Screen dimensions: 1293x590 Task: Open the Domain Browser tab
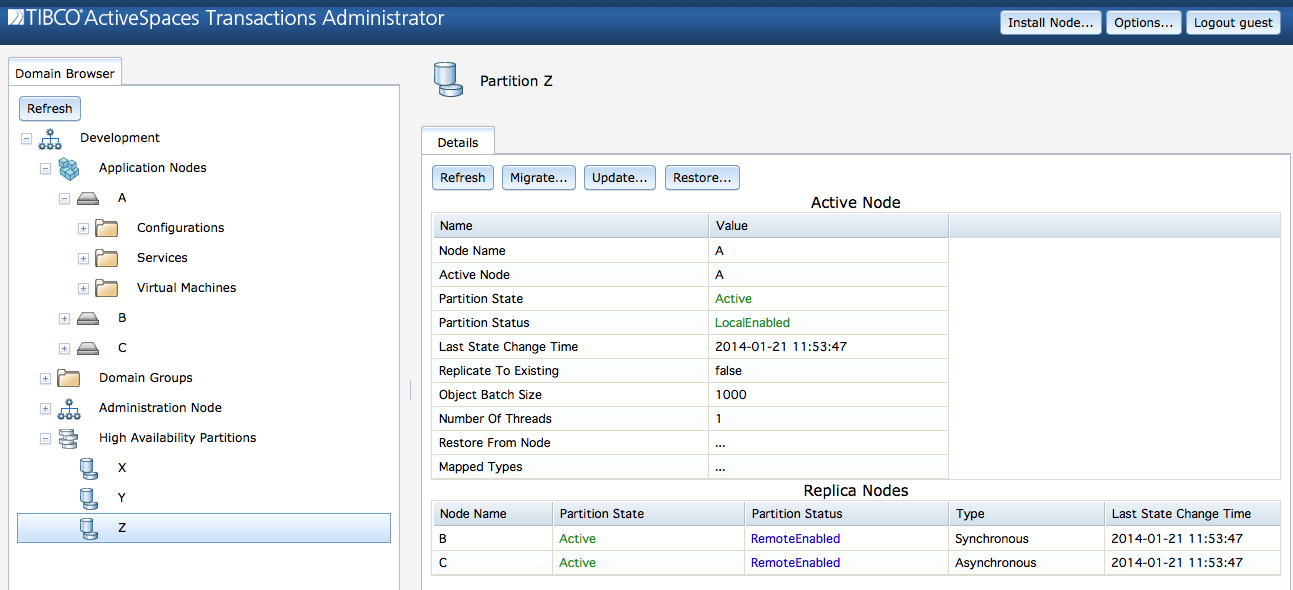65,73
